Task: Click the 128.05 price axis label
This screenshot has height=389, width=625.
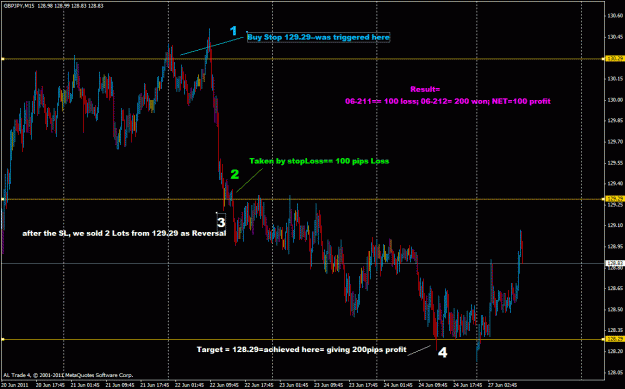Action: 616,372
